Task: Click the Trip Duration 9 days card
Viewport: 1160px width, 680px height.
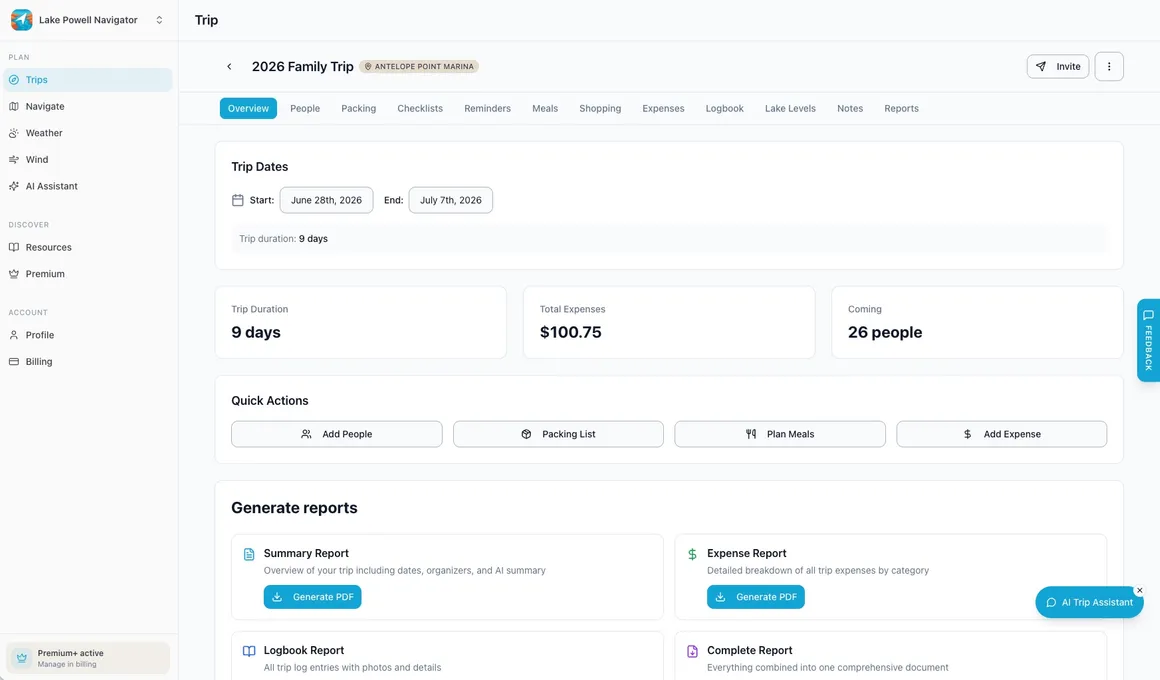Action: coord(361,323)
